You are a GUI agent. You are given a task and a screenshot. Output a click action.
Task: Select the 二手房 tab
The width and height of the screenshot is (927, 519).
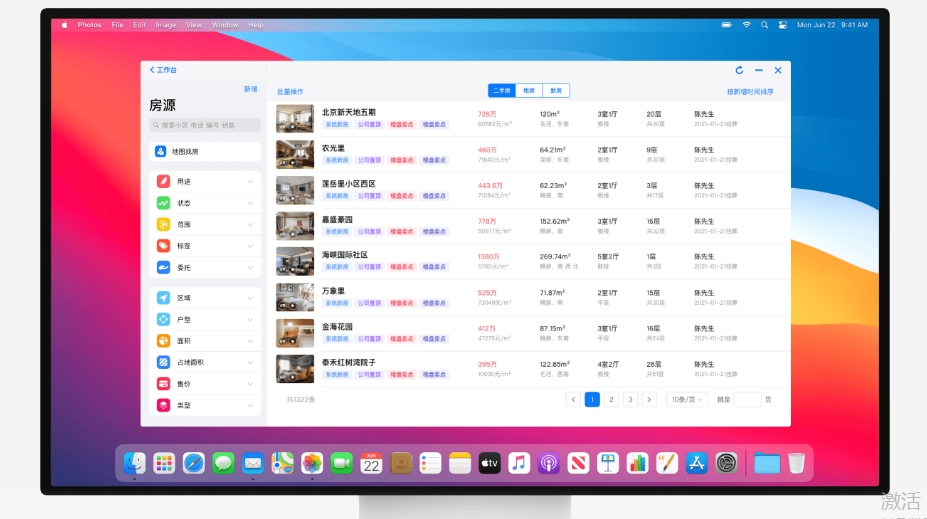(x=501, y=90)
